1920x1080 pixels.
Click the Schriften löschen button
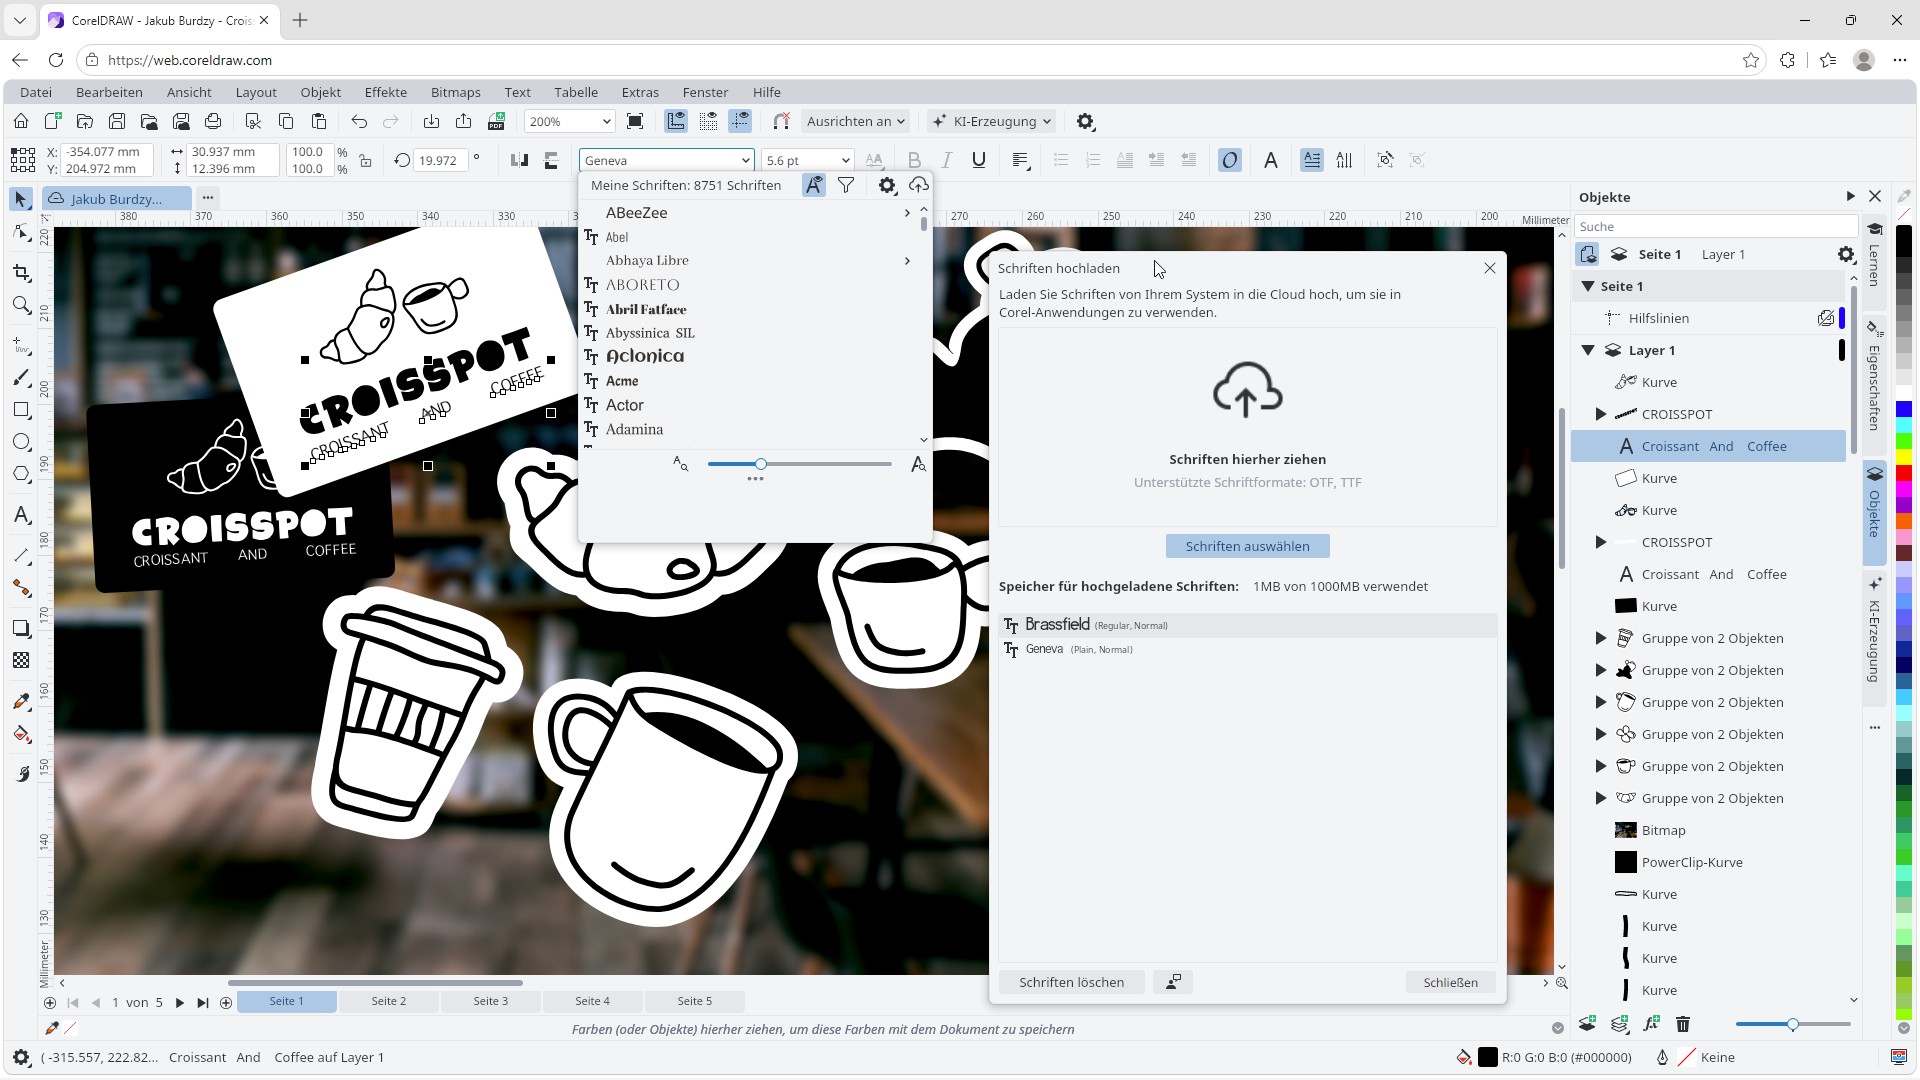click(x=1071, y=982)
